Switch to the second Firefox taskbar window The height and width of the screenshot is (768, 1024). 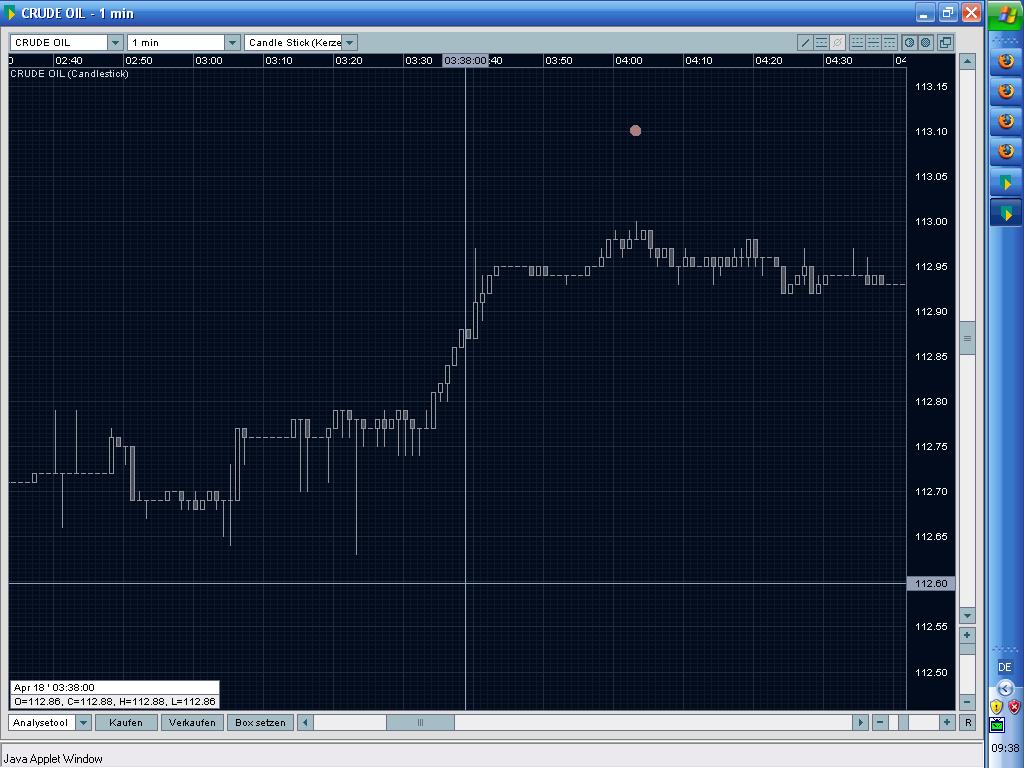point(1006,91)
